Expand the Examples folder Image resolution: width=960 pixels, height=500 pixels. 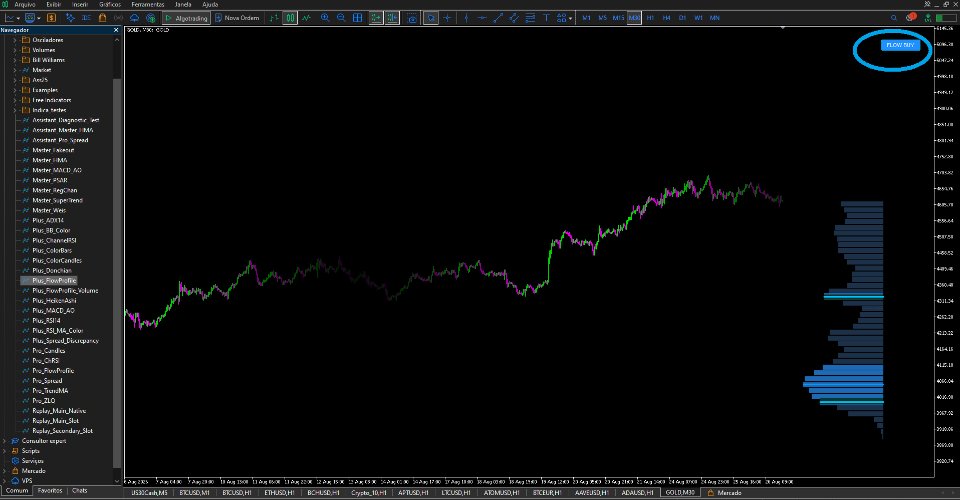click(15, 90)
